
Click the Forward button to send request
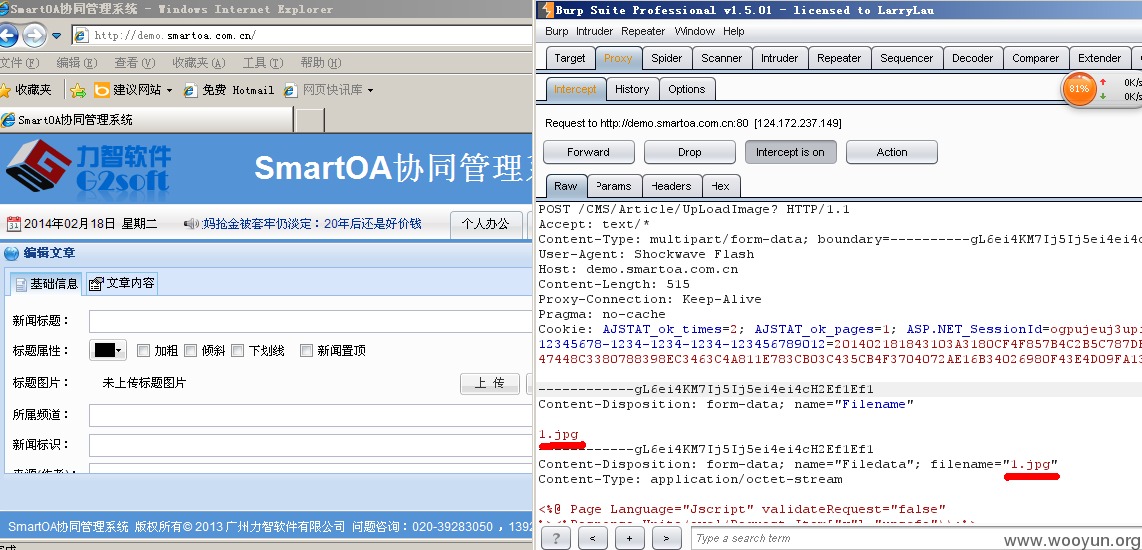[588, 152]
